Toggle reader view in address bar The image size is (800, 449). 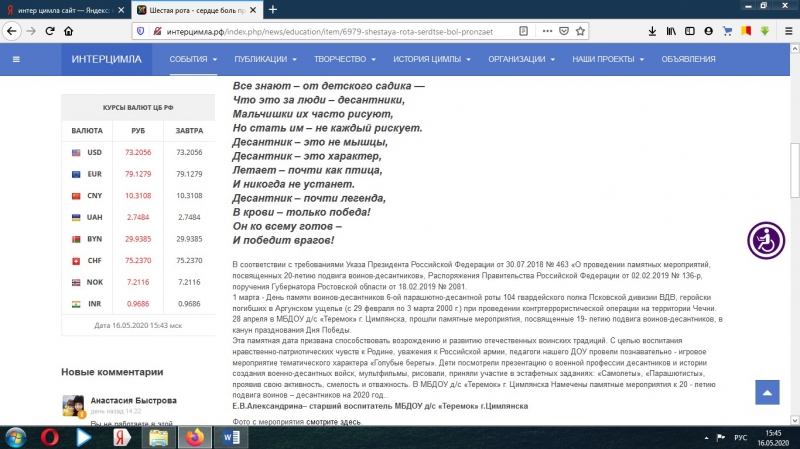523,31
